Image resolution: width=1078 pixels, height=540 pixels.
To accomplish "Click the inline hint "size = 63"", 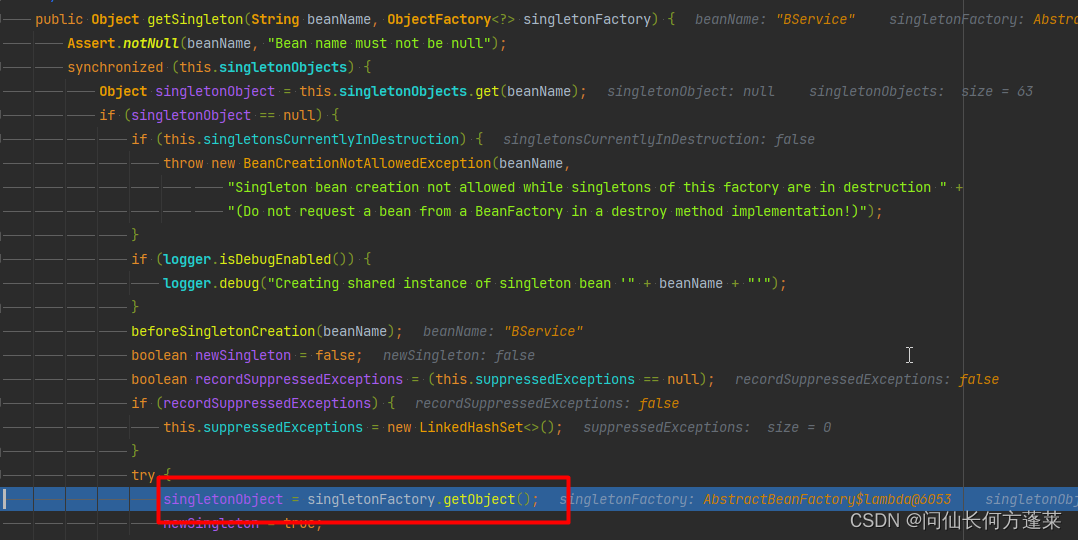I will point(997,91).
